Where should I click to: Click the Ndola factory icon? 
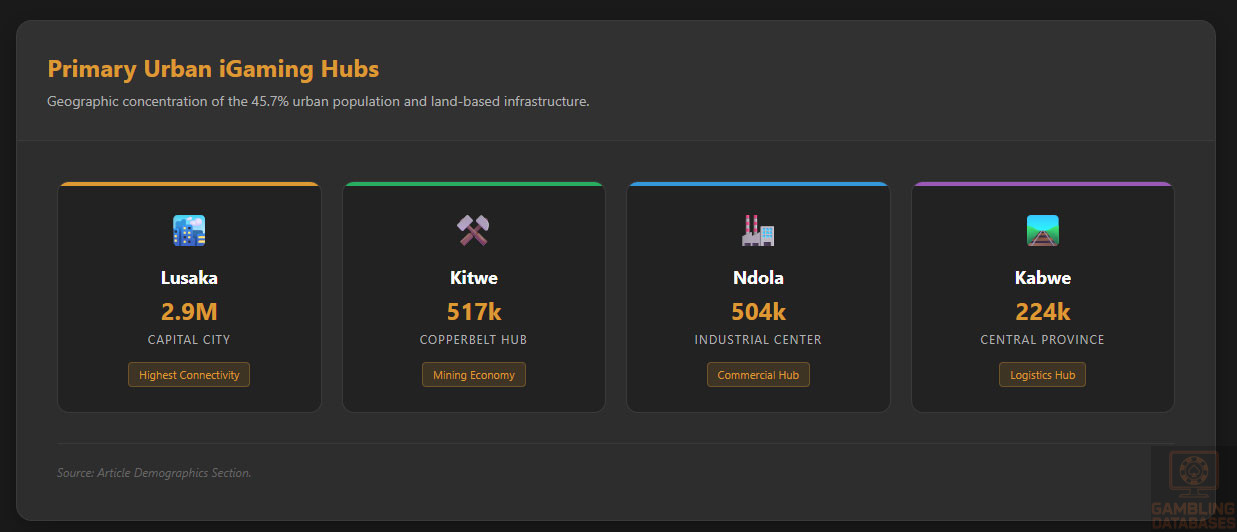point(758,231)
